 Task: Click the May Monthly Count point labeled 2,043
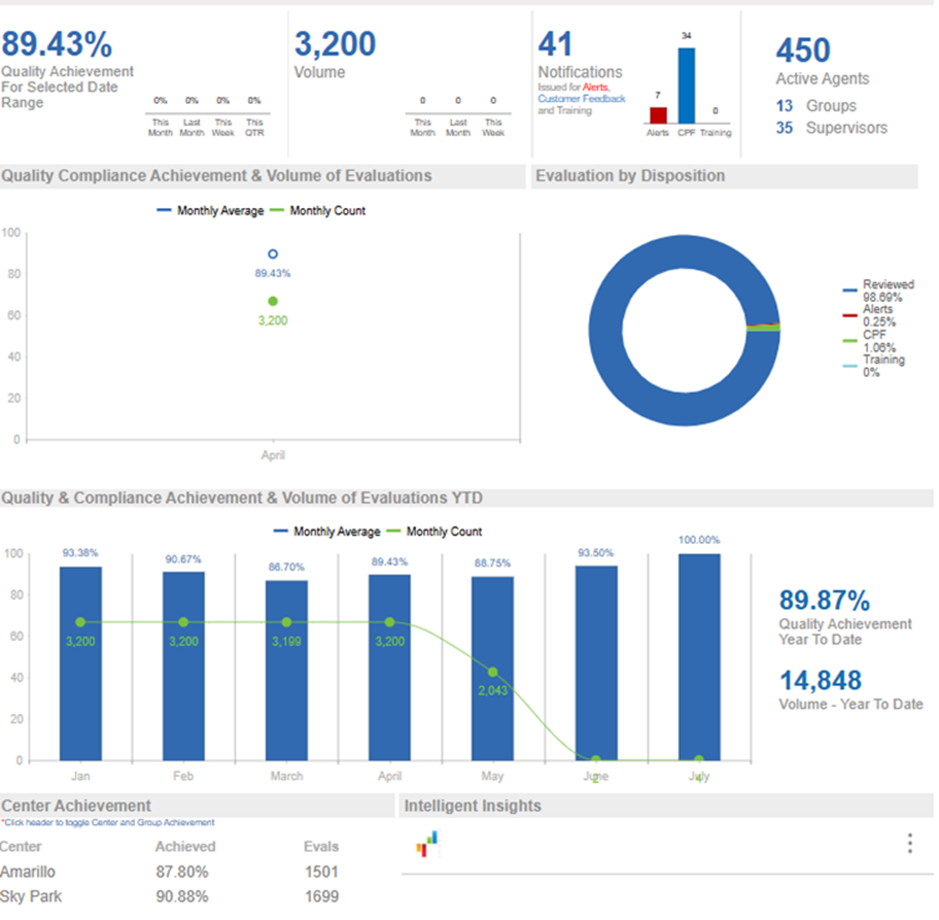(492, 672)
